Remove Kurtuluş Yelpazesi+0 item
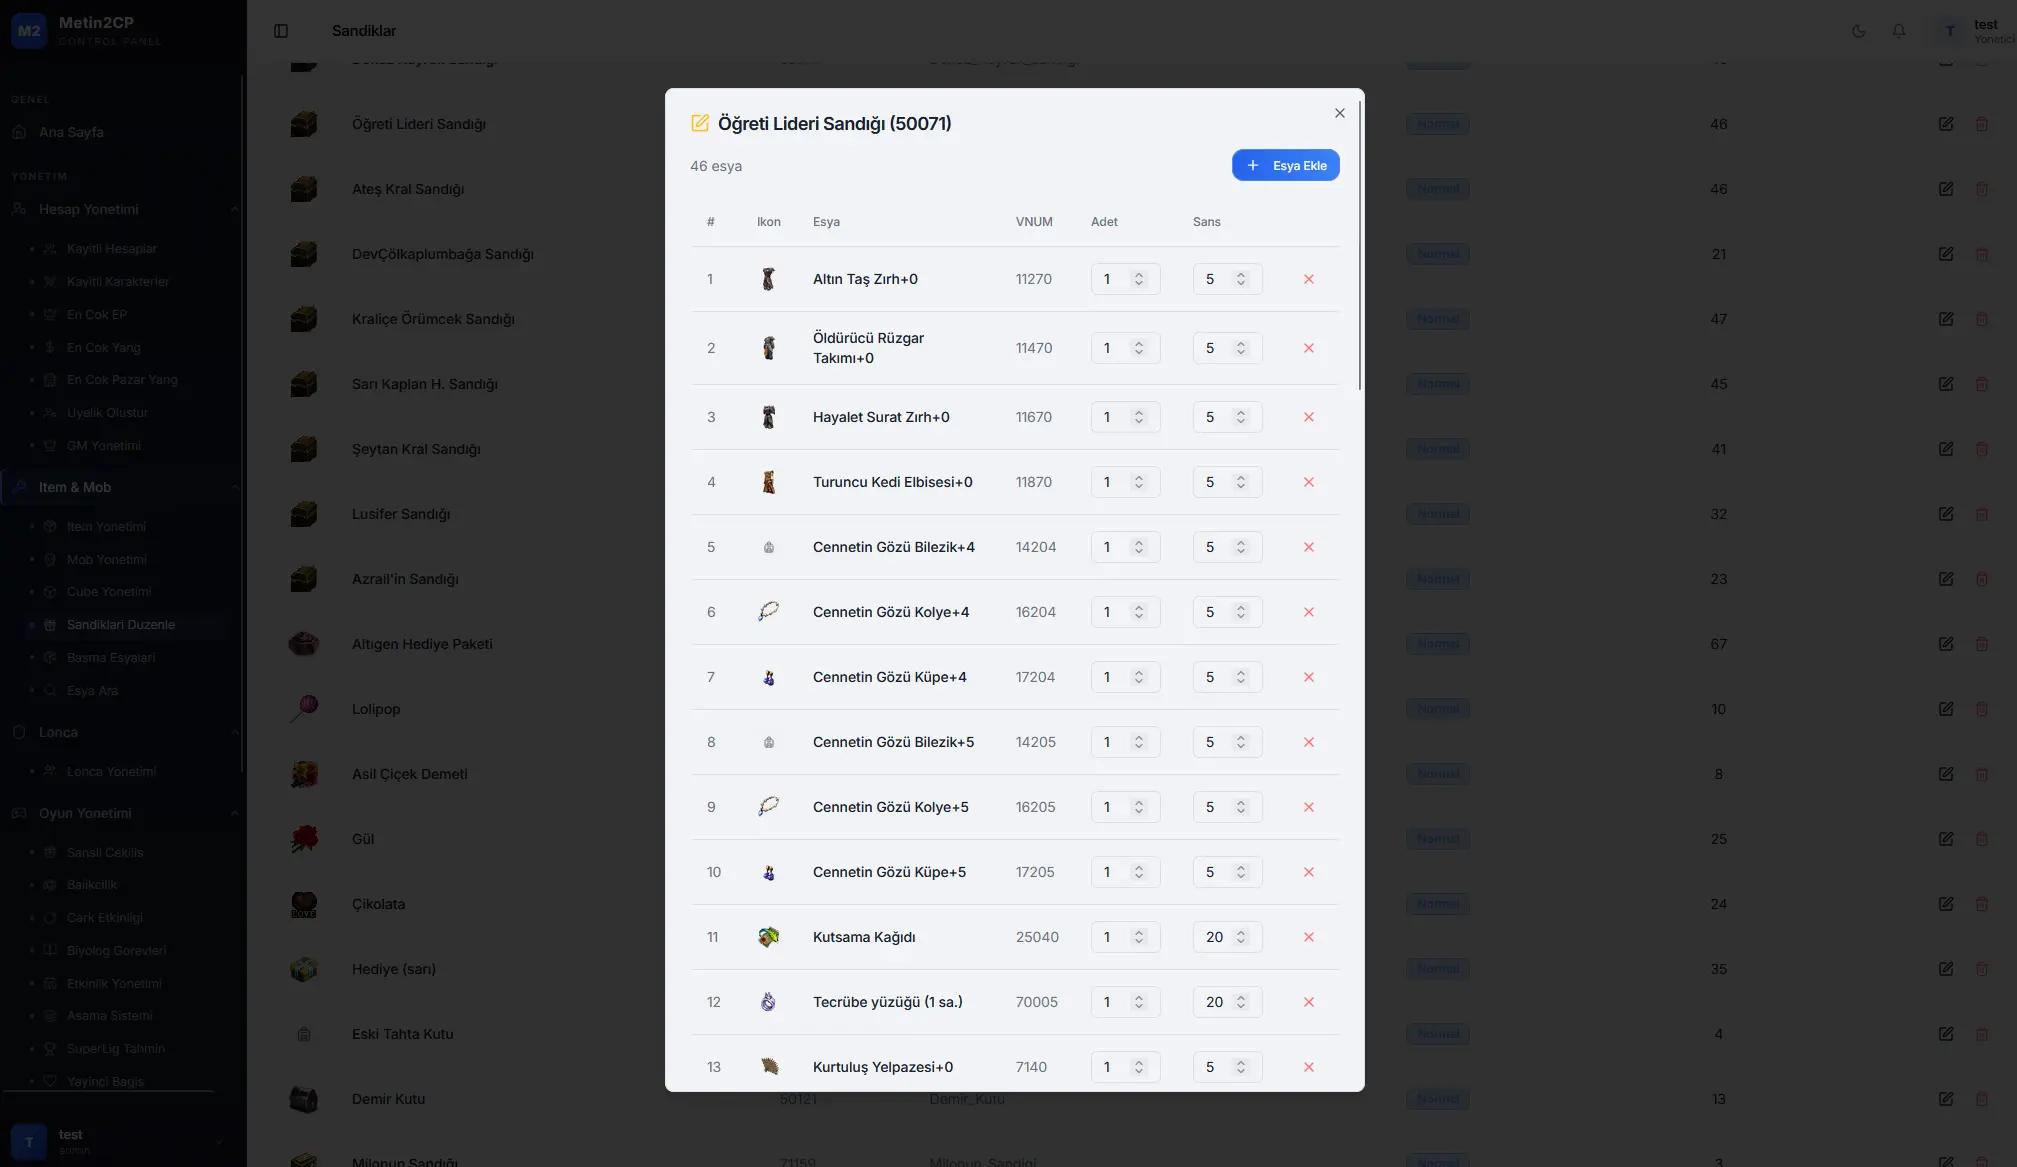 click(x=1308, y=1067)
